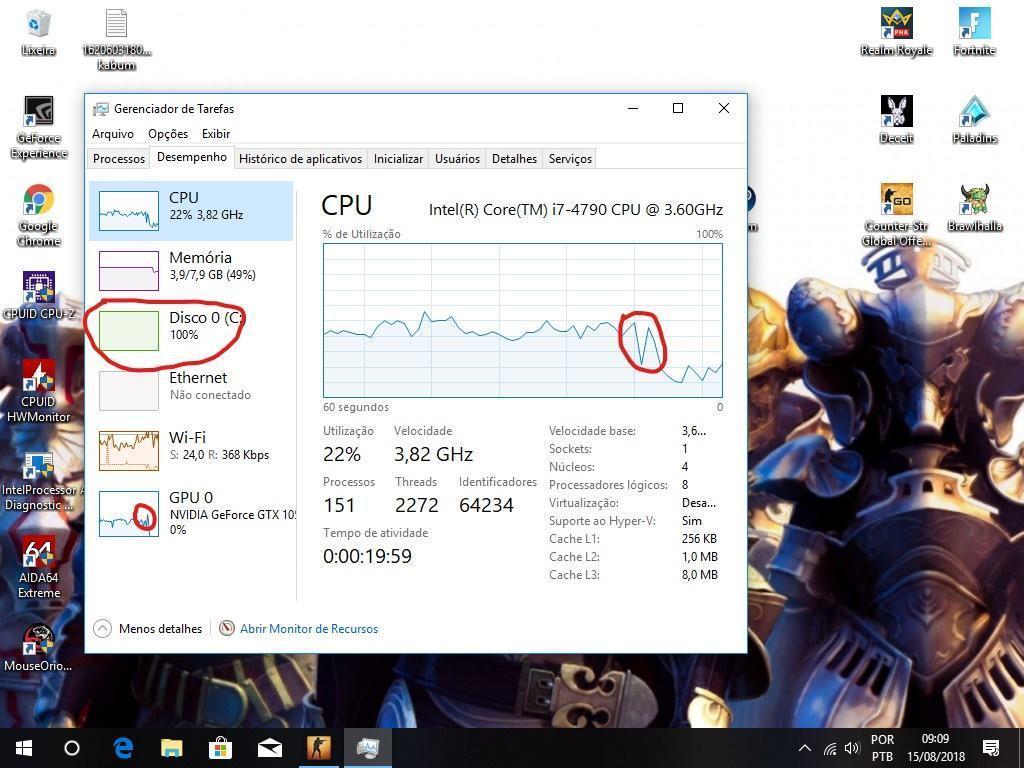Open Deceit game shortcut
Viewport: 1024px width, 768px height.
pyautogui.click(x=896, y=120)
